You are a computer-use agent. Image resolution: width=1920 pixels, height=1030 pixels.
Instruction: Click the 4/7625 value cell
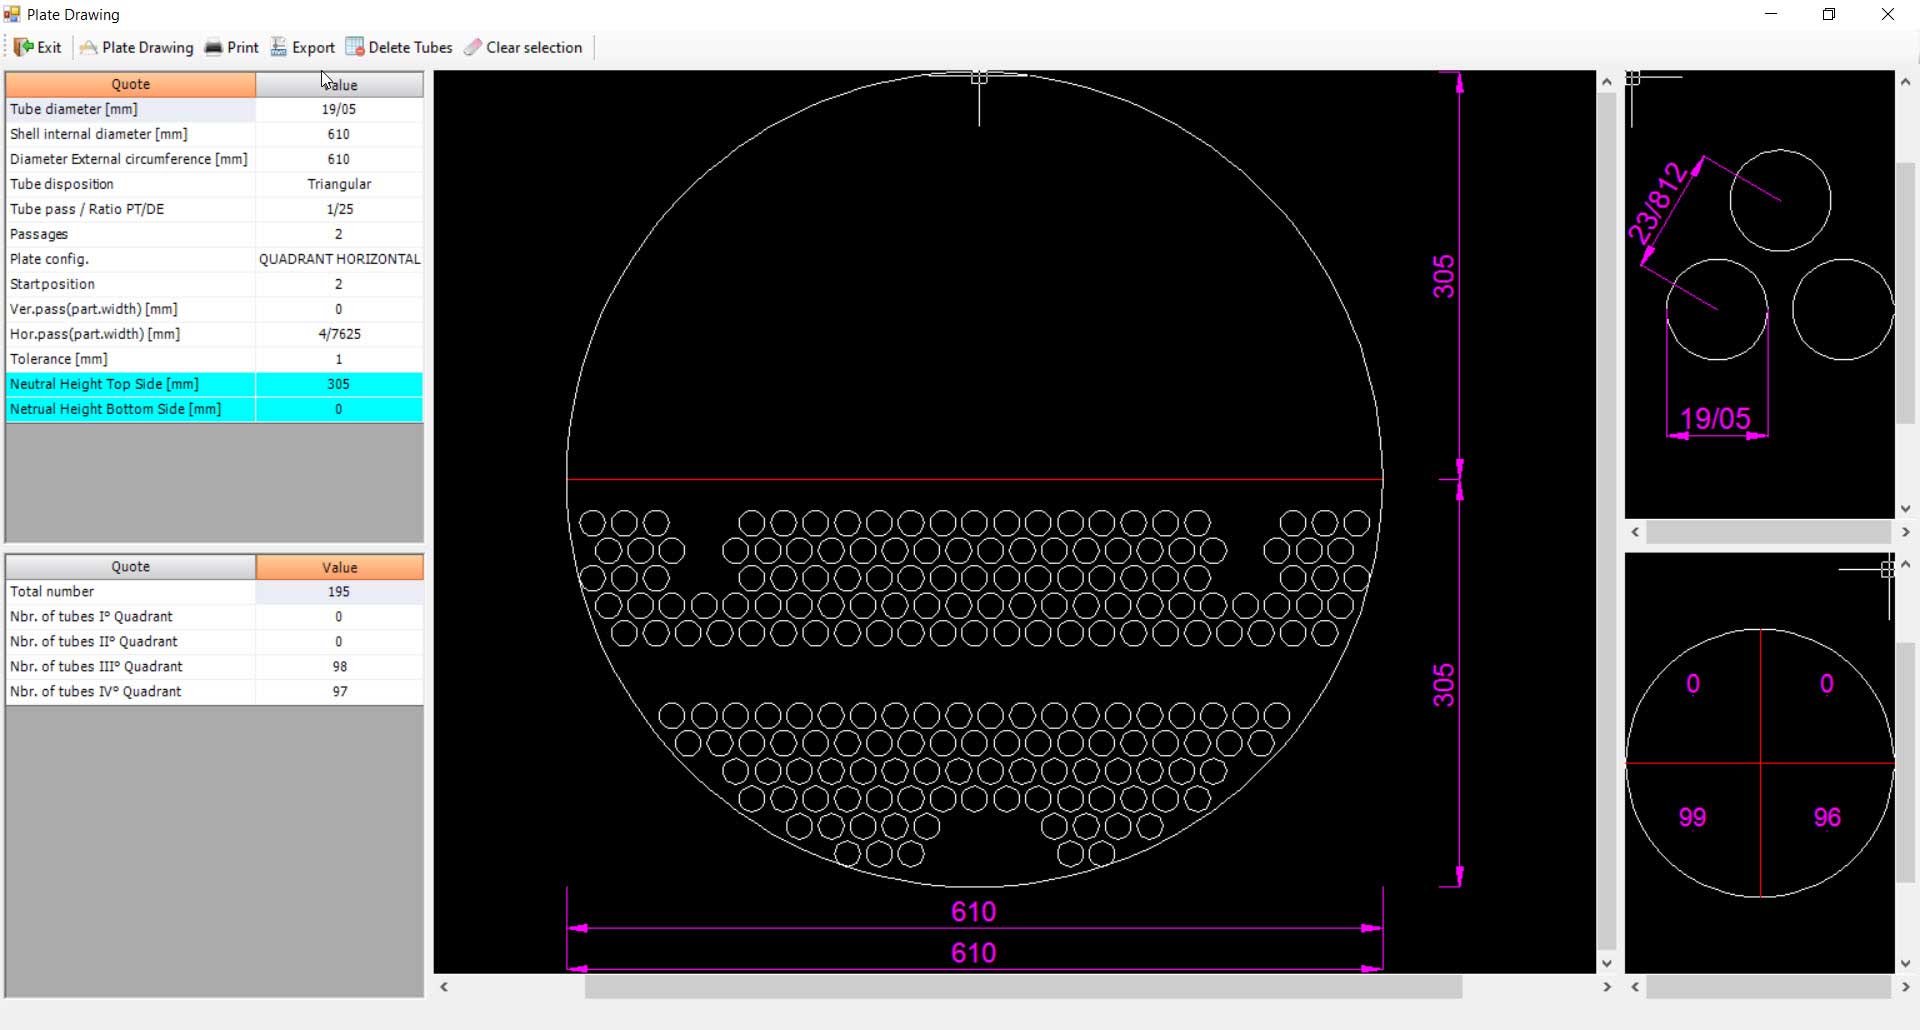click(339, 334)
